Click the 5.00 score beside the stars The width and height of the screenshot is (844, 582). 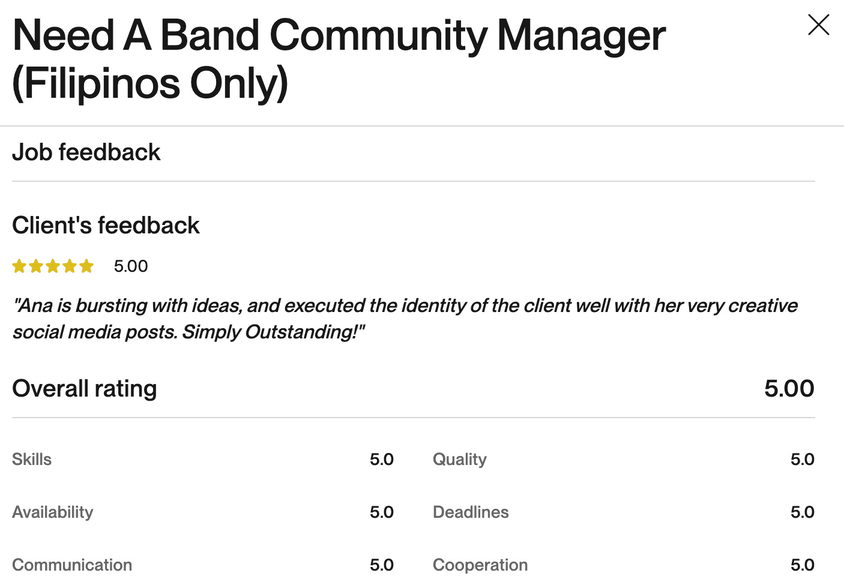click(131, 266)
